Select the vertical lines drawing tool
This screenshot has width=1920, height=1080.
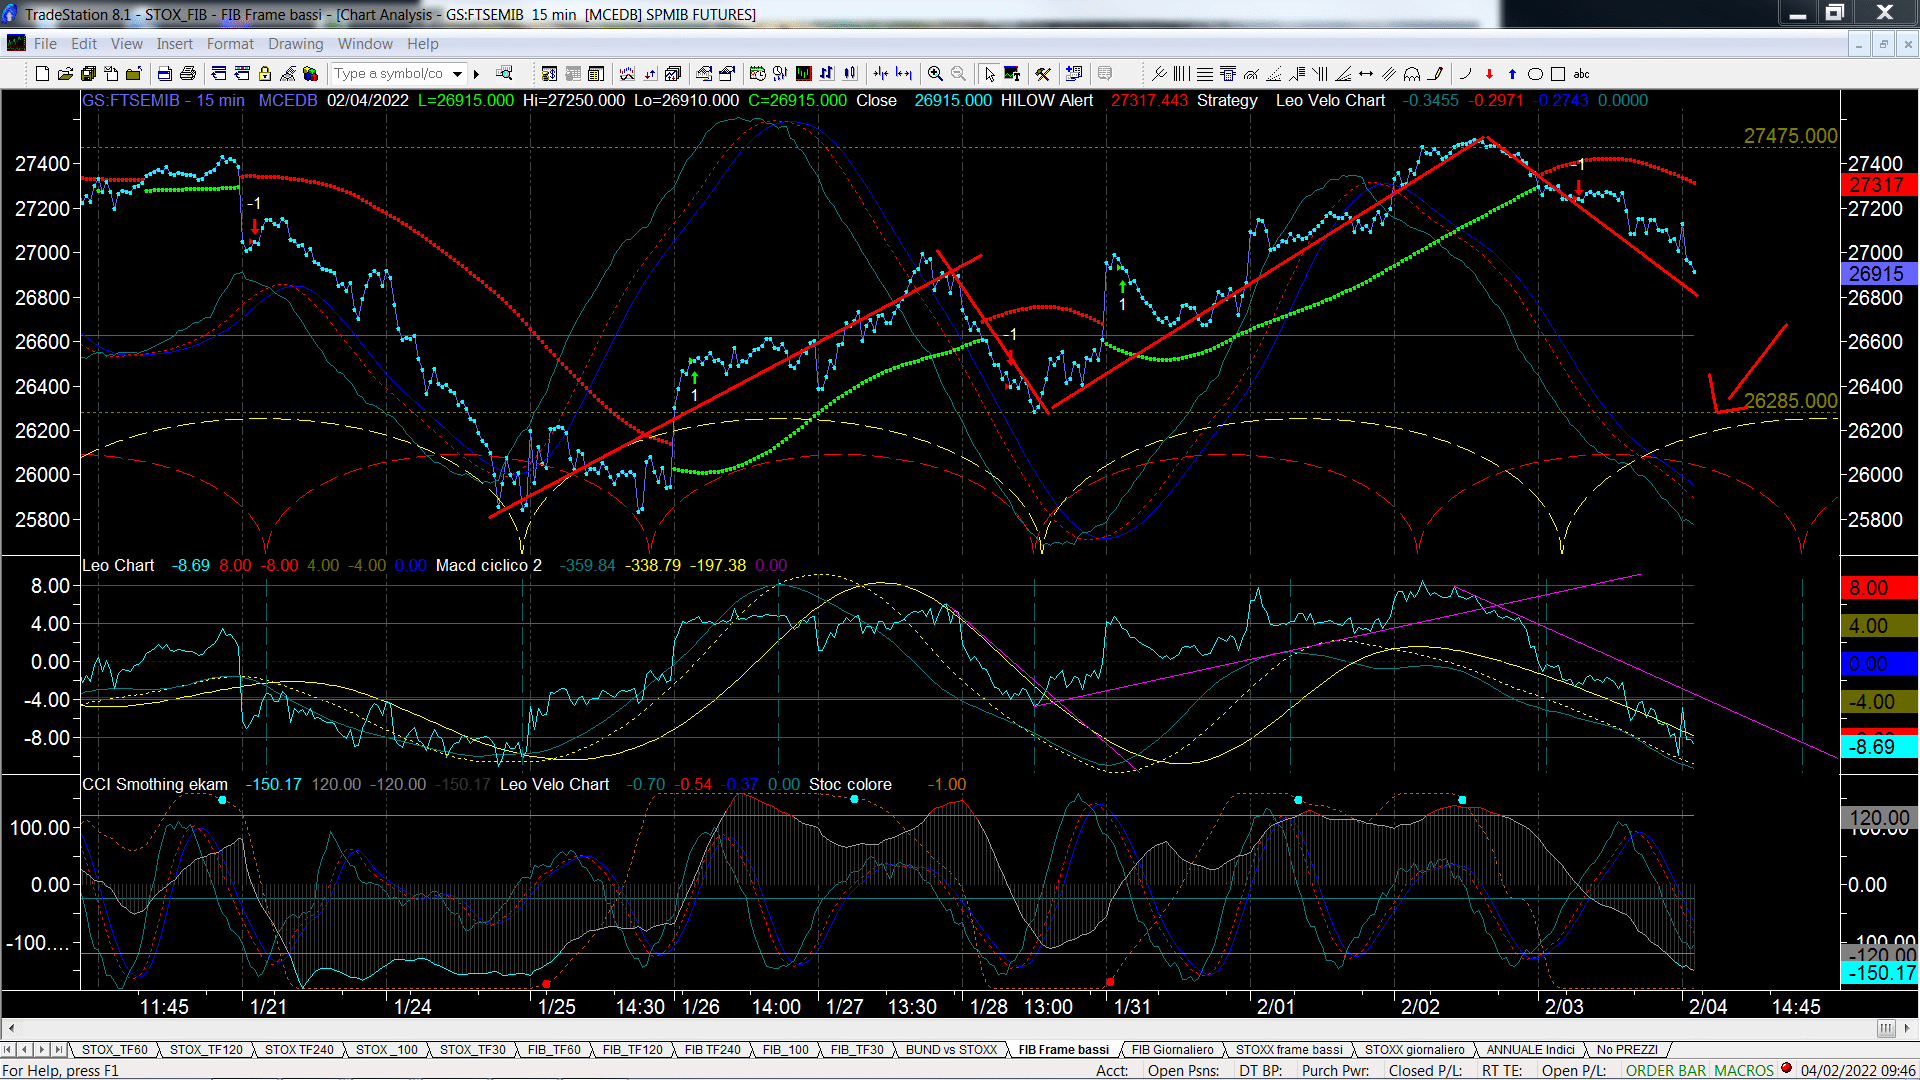pos(1182,74)
